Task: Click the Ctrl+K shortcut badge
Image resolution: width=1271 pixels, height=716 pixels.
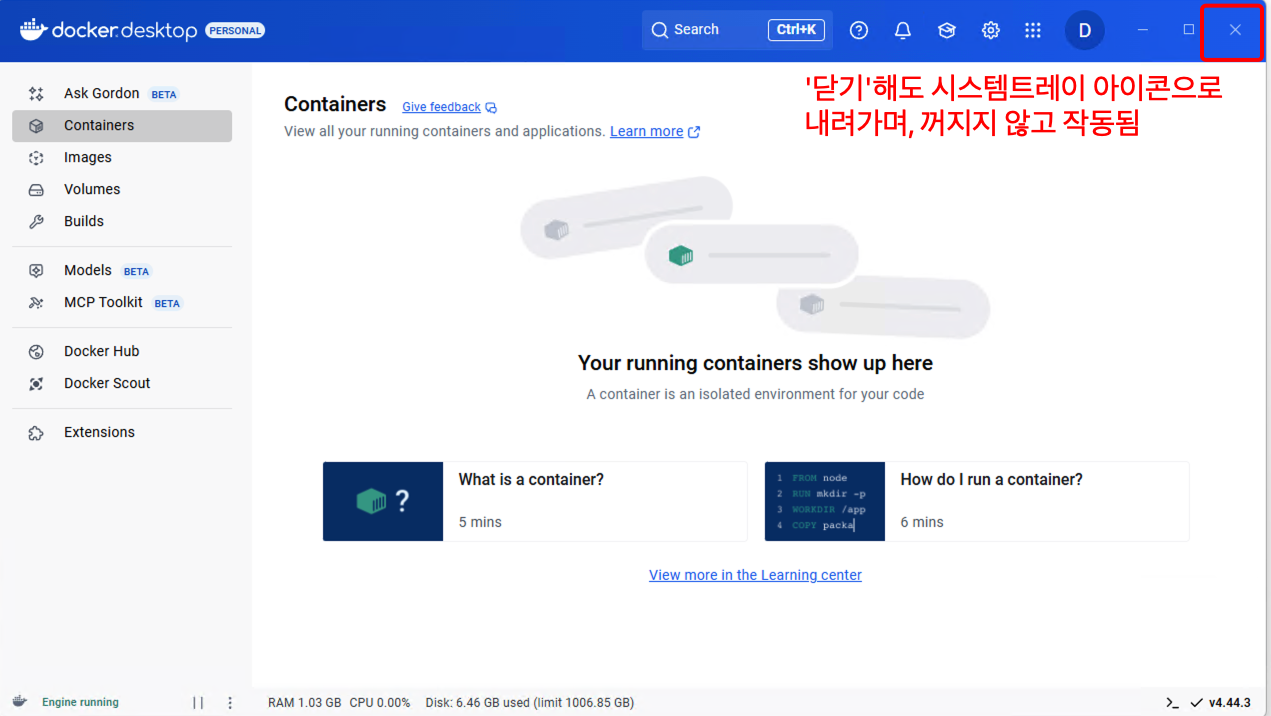Action: (796, 30)
